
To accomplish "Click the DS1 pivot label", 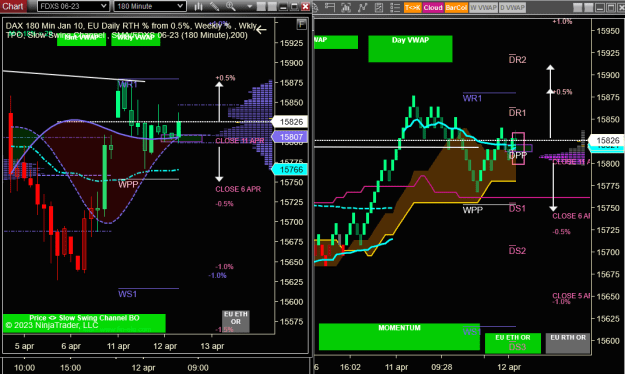I will tap(517, 208).
